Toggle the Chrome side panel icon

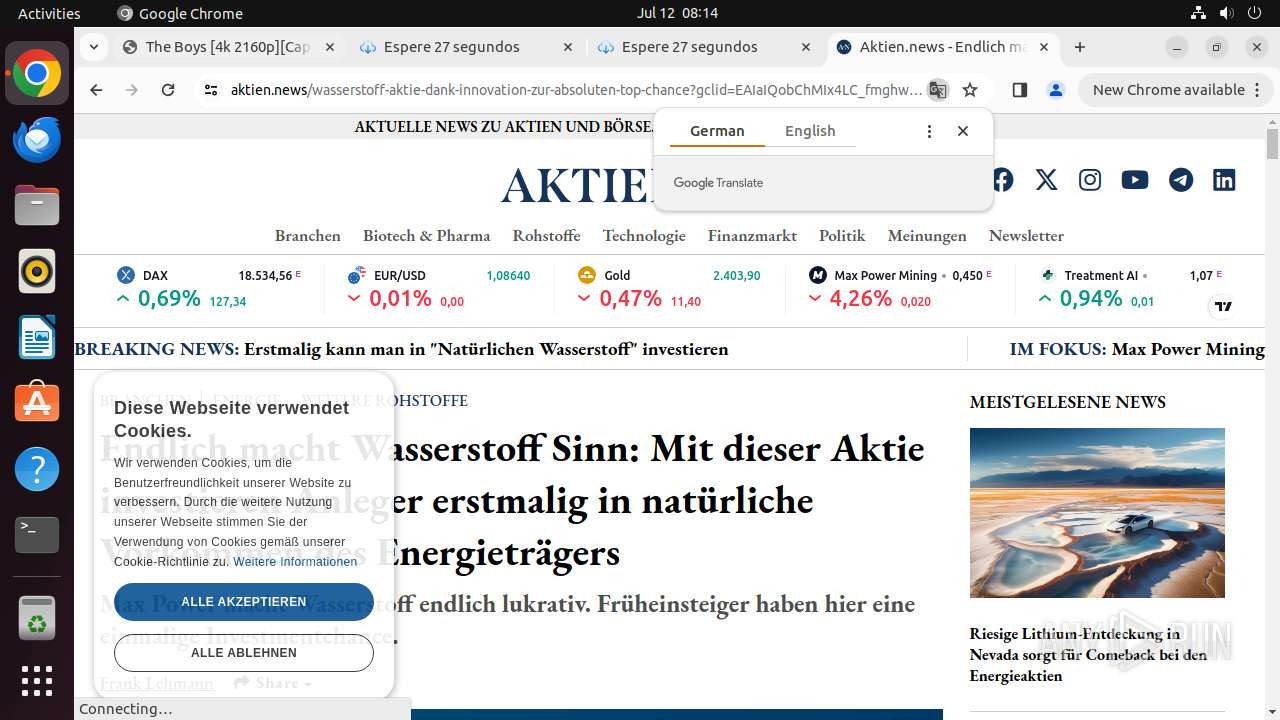(1020, 90)
